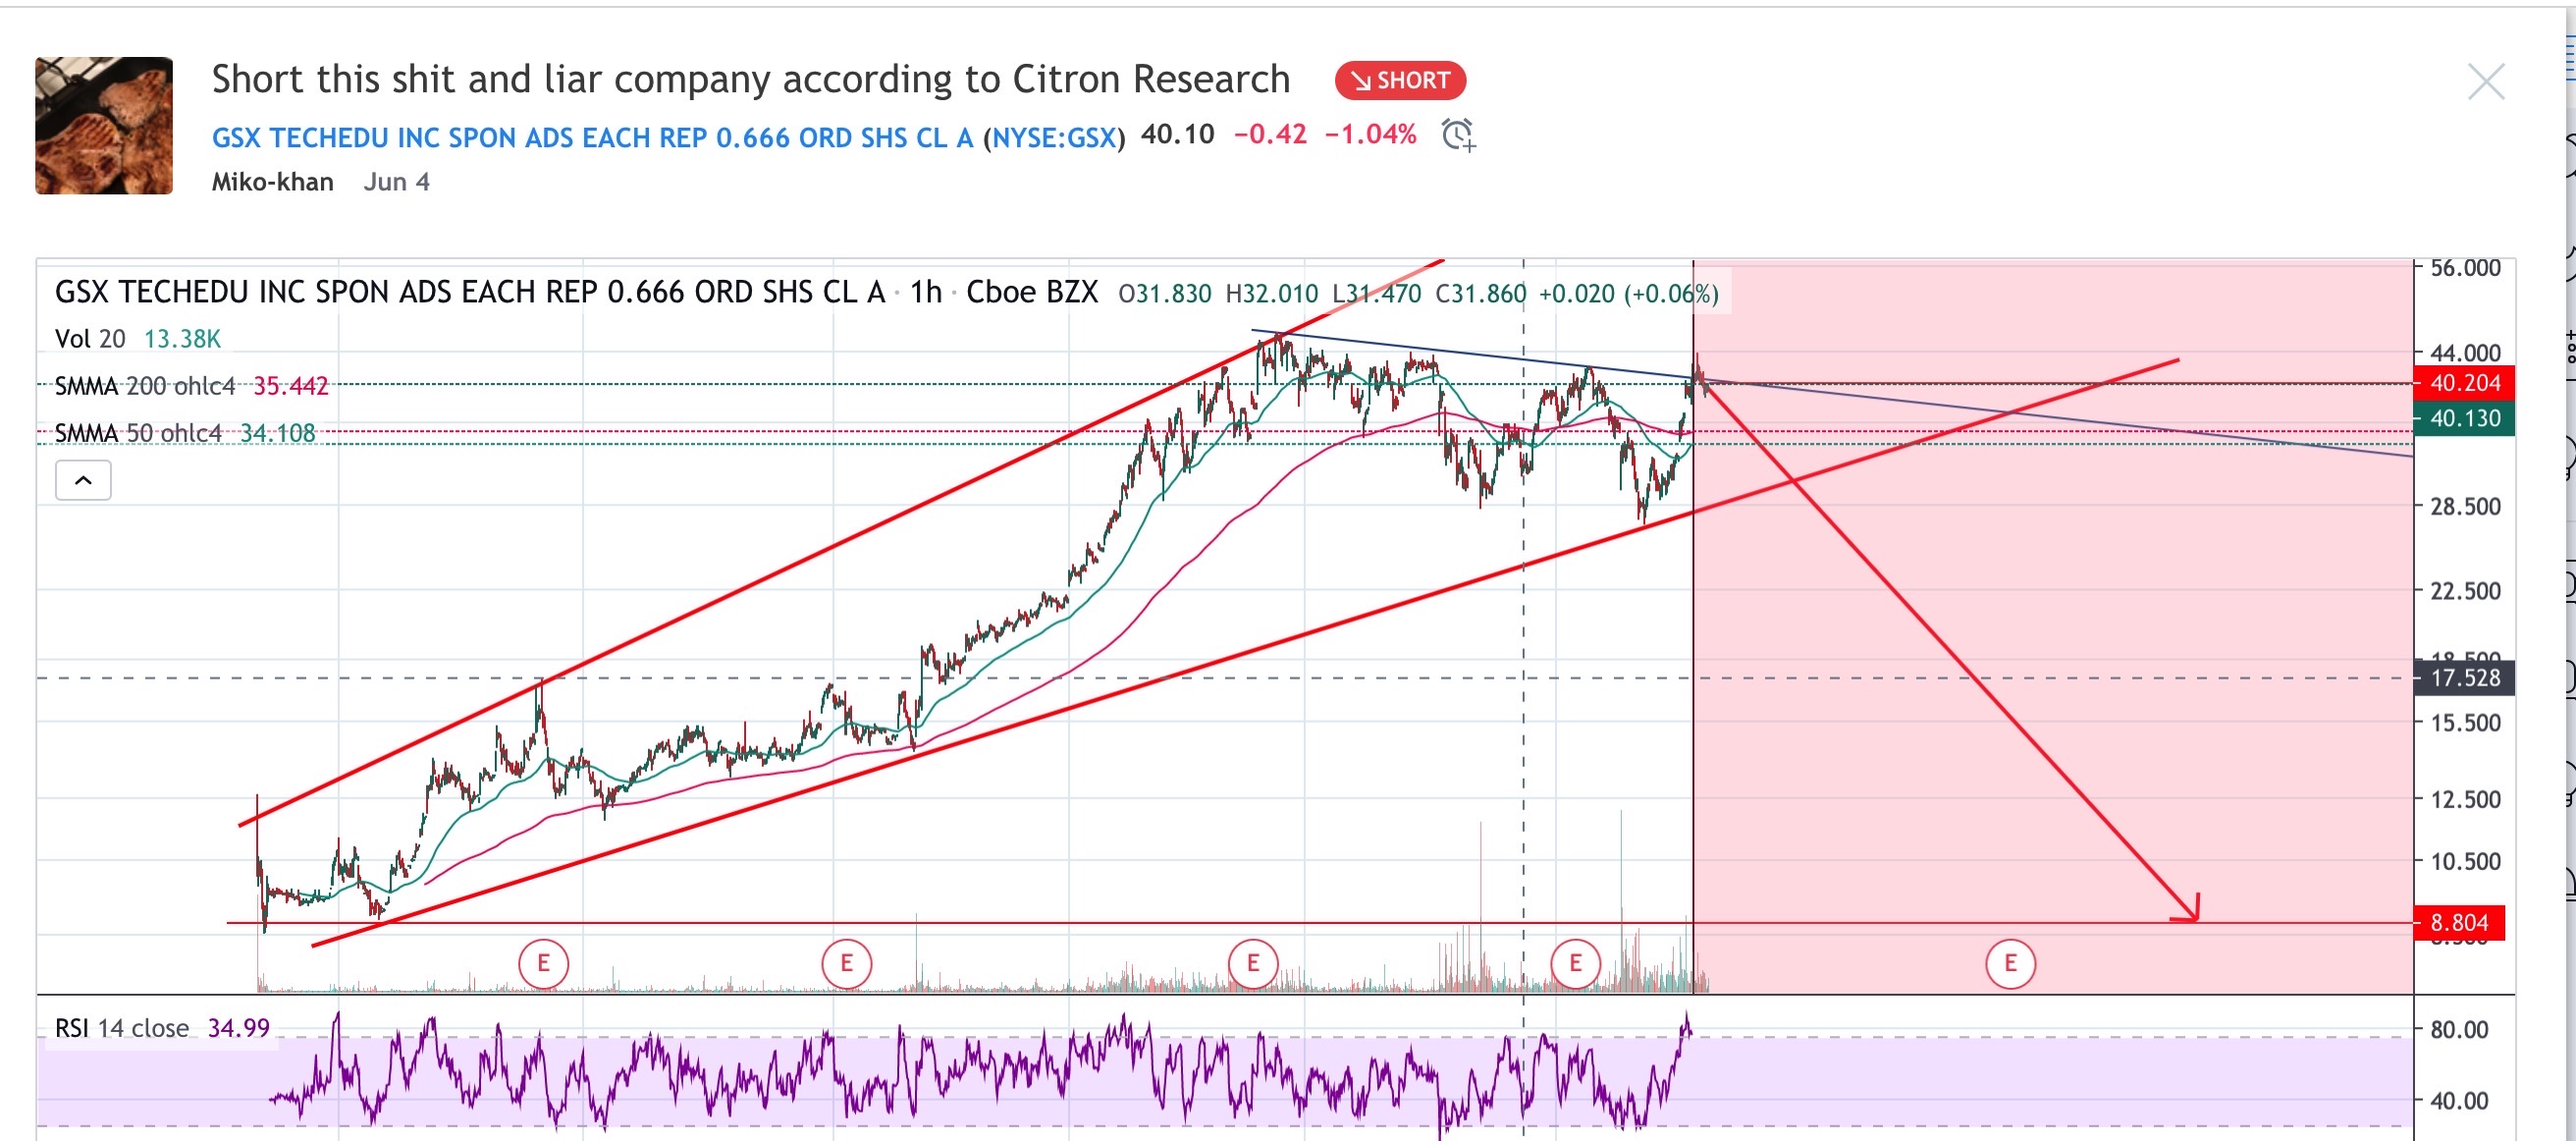Select the Vol 20 indicator label
This screenshot has height=1141, width=2576.
(90, 339)
